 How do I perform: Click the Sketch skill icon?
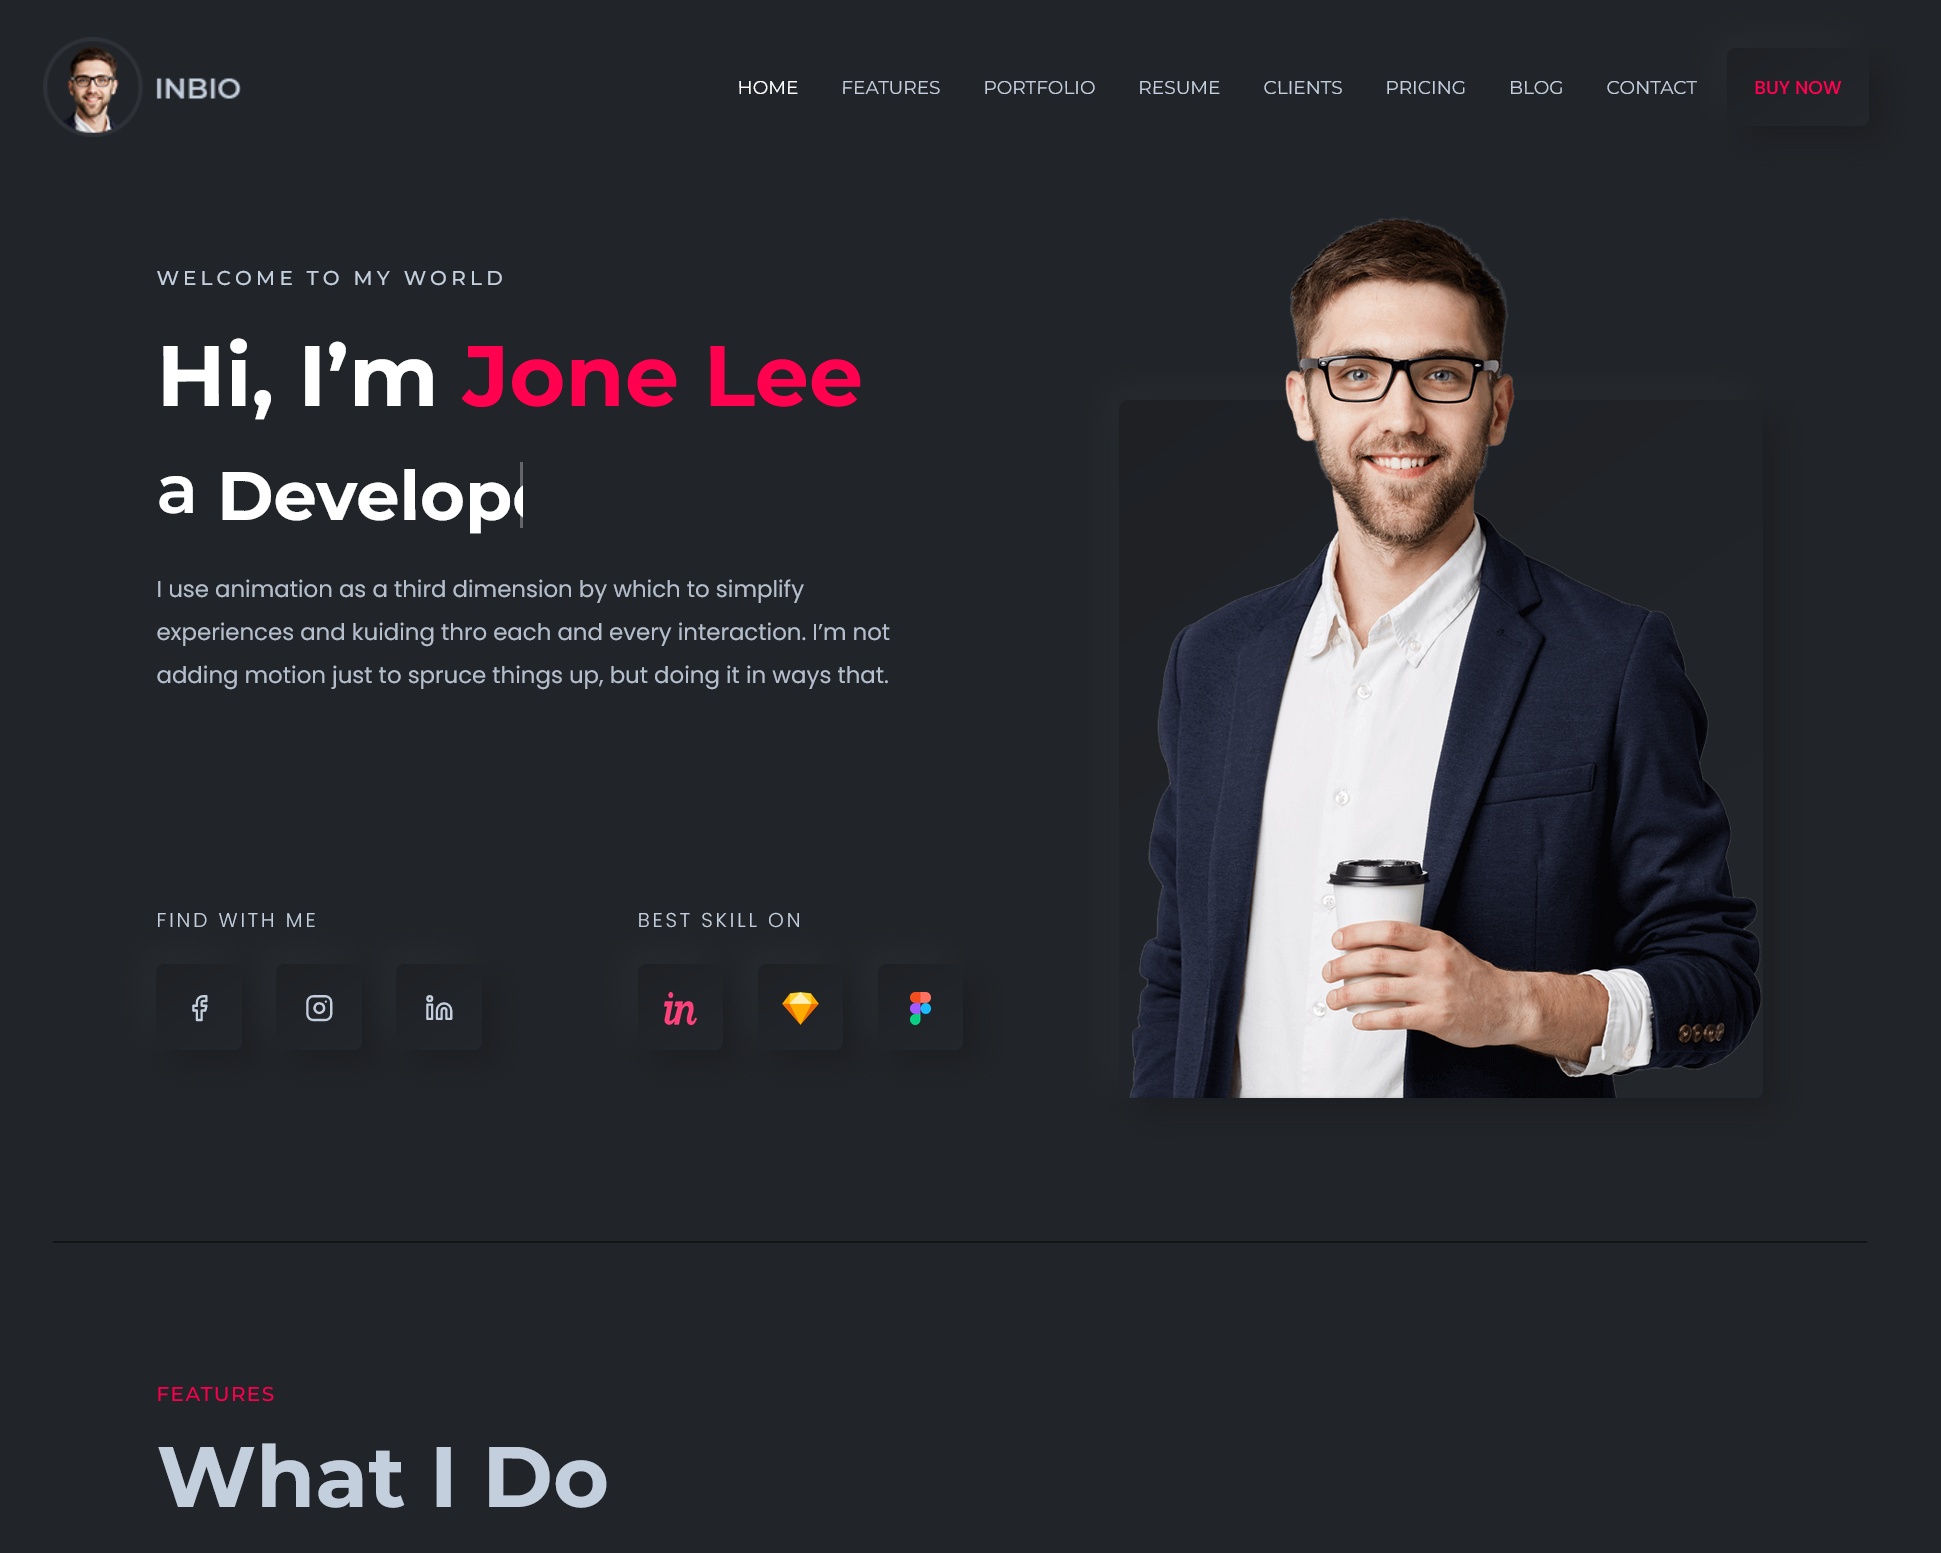pyautogui.click(x=799, y=1006)
